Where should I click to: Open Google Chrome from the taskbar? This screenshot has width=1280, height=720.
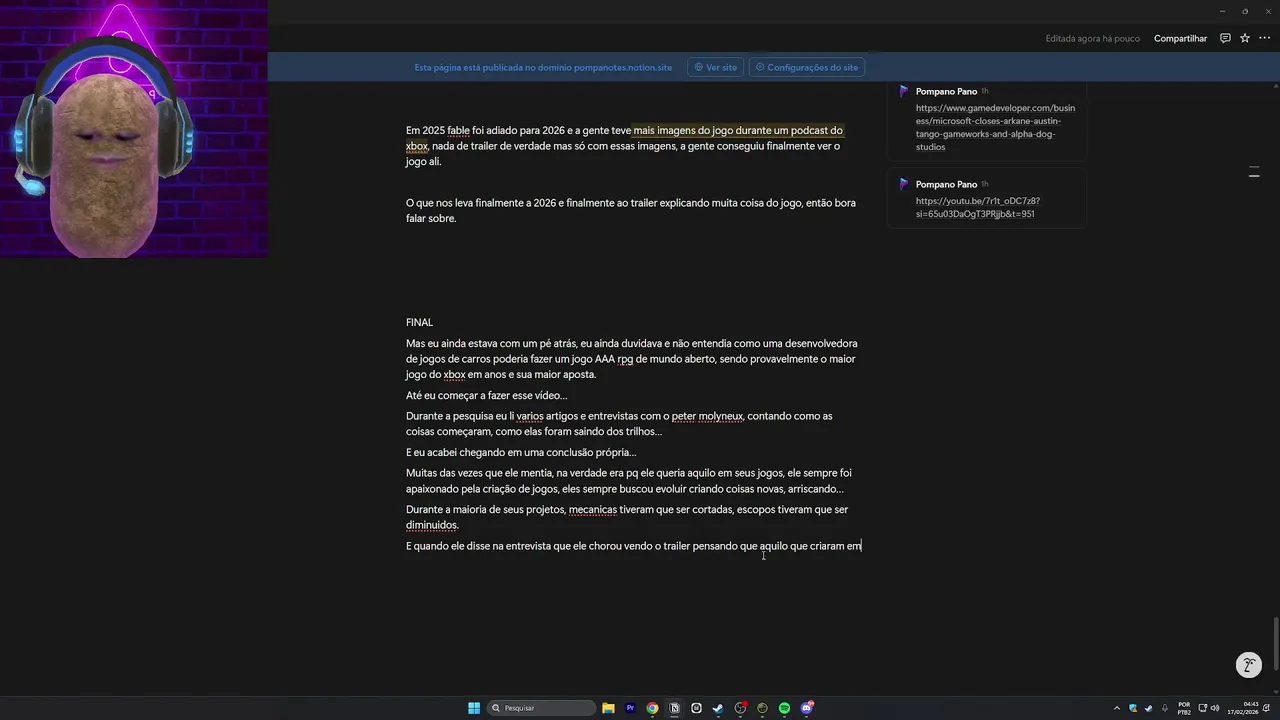[652, 708]
